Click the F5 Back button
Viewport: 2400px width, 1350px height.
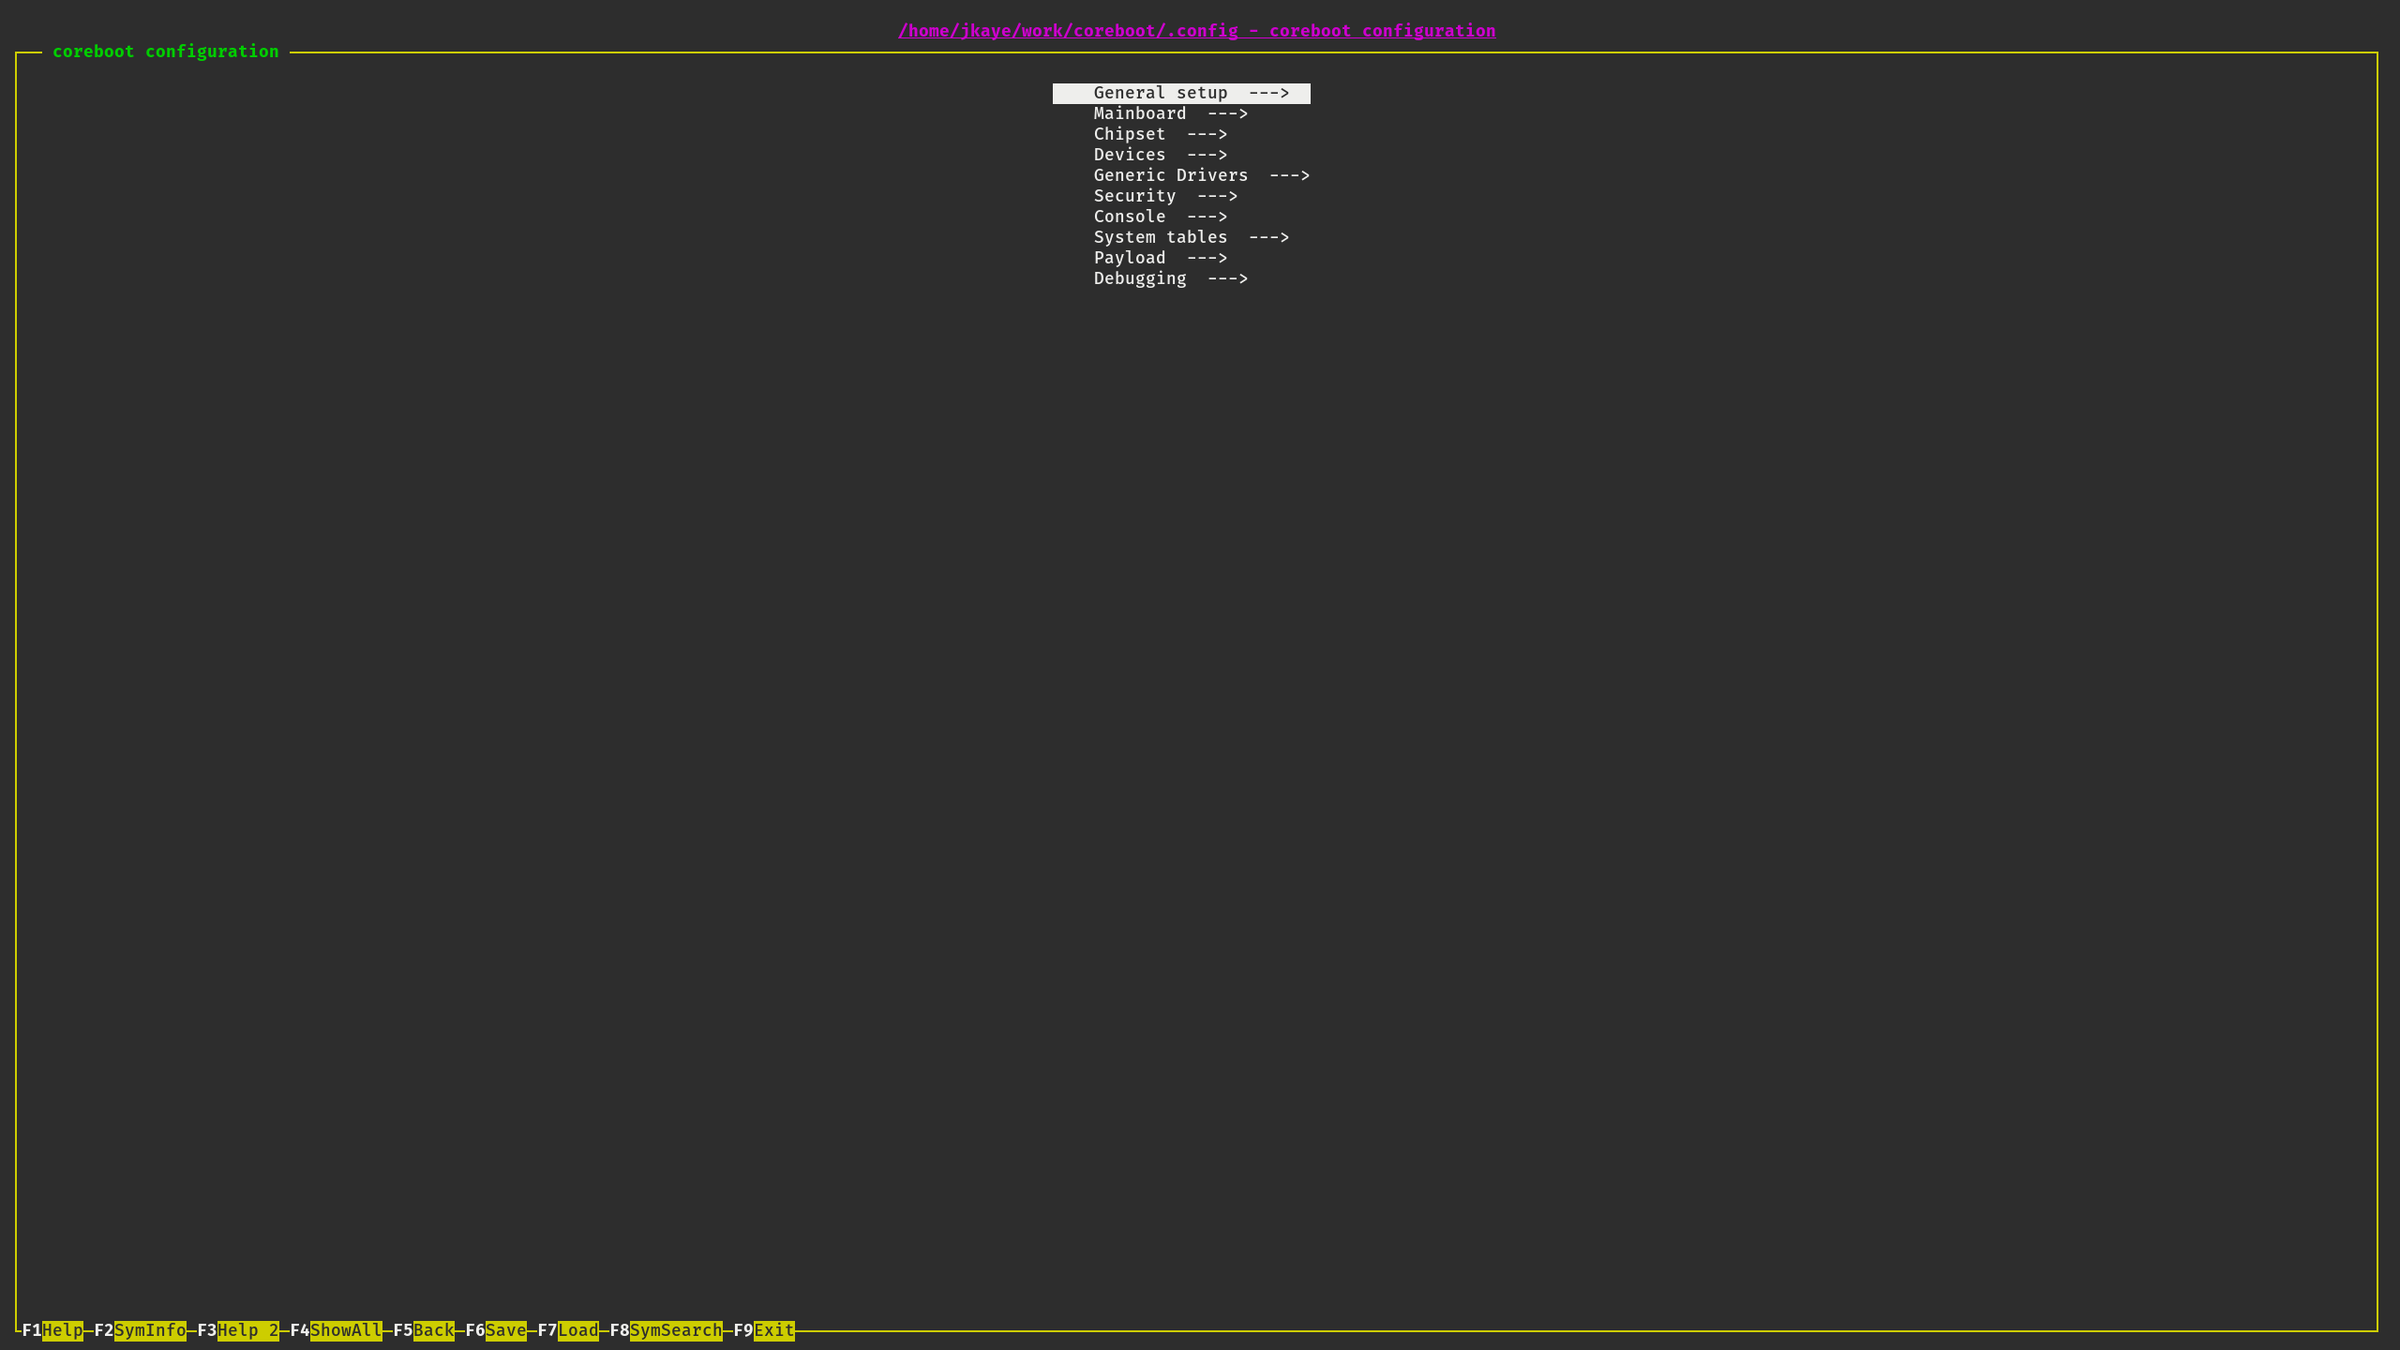(424, 1330)
